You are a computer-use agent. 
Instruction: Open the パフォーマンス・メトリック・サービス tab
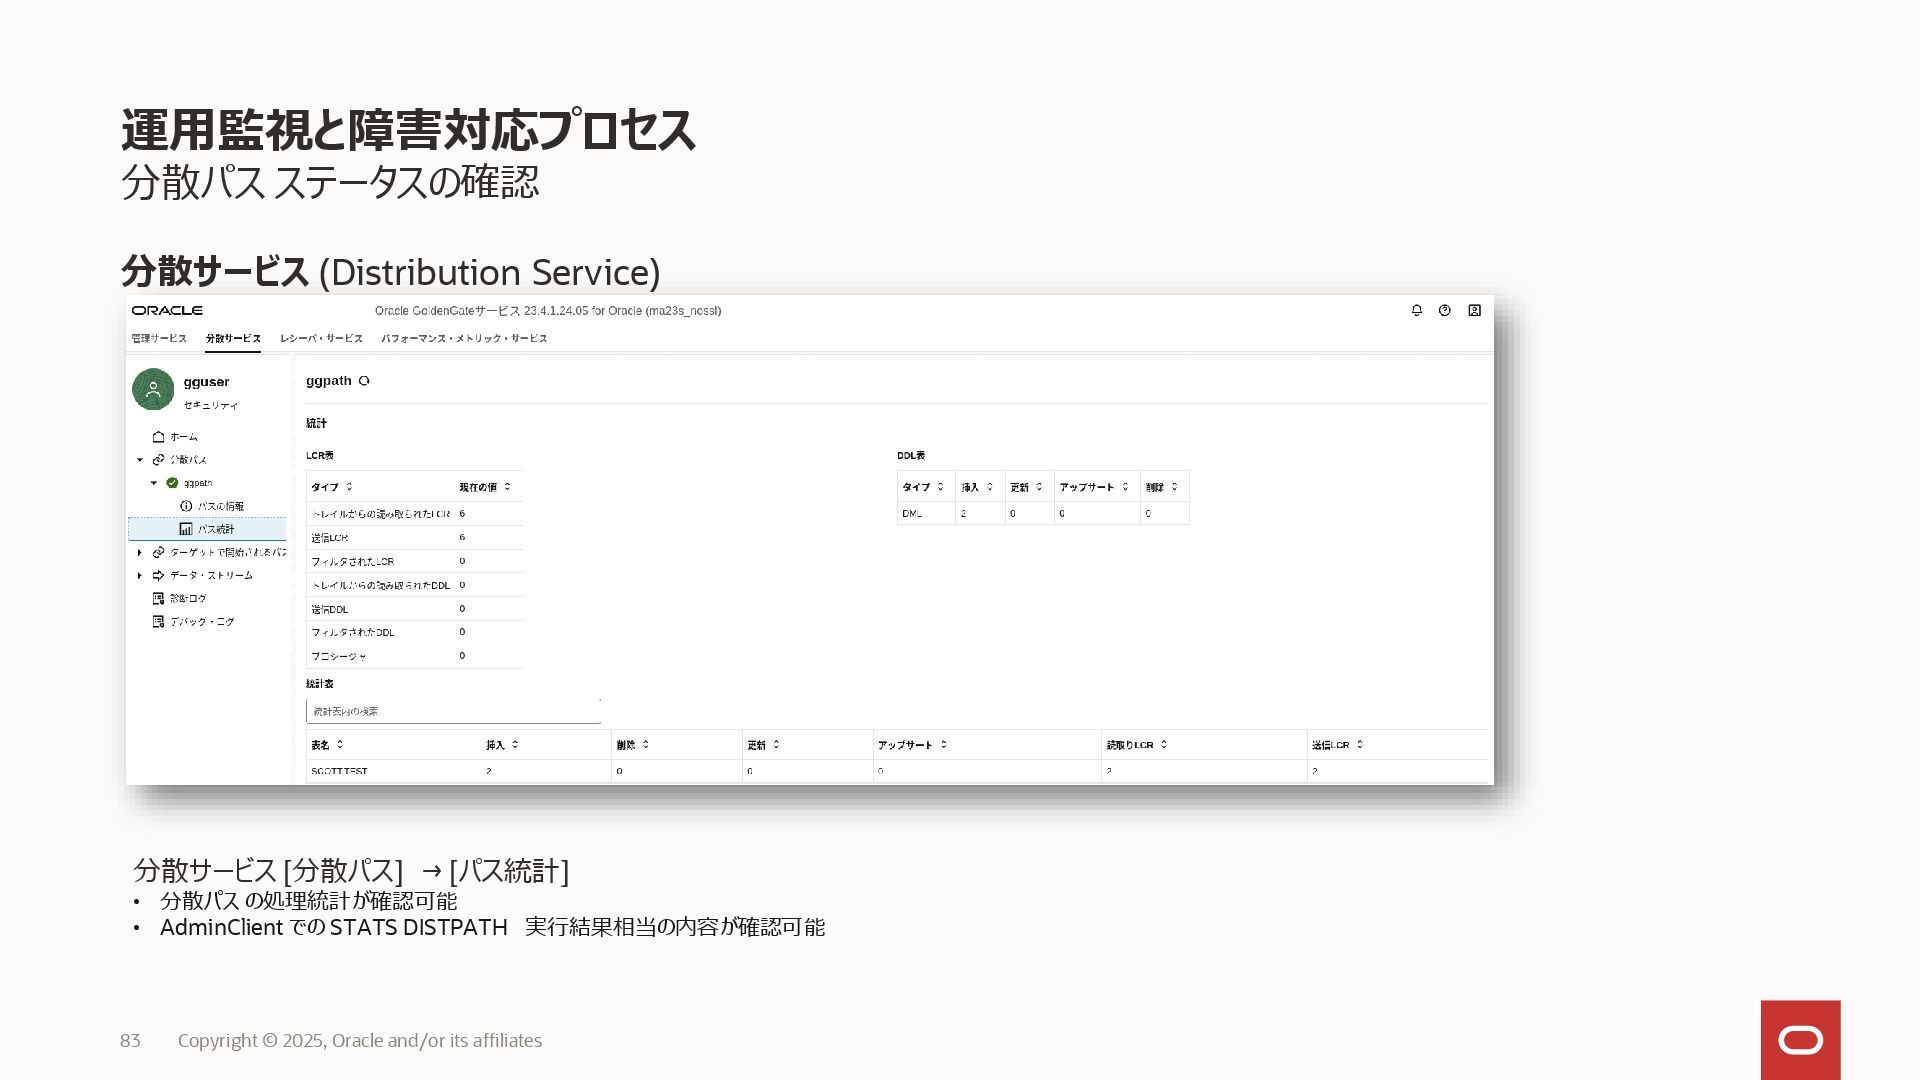(x=464, y=339)
